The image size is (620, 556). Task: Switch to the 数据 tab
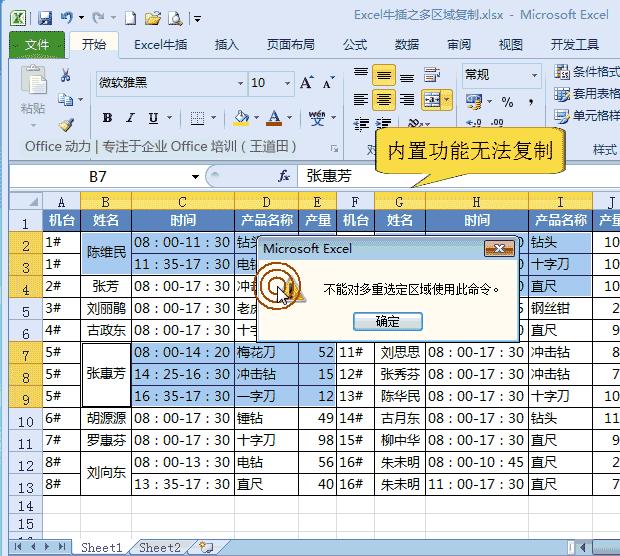(407, 45)
